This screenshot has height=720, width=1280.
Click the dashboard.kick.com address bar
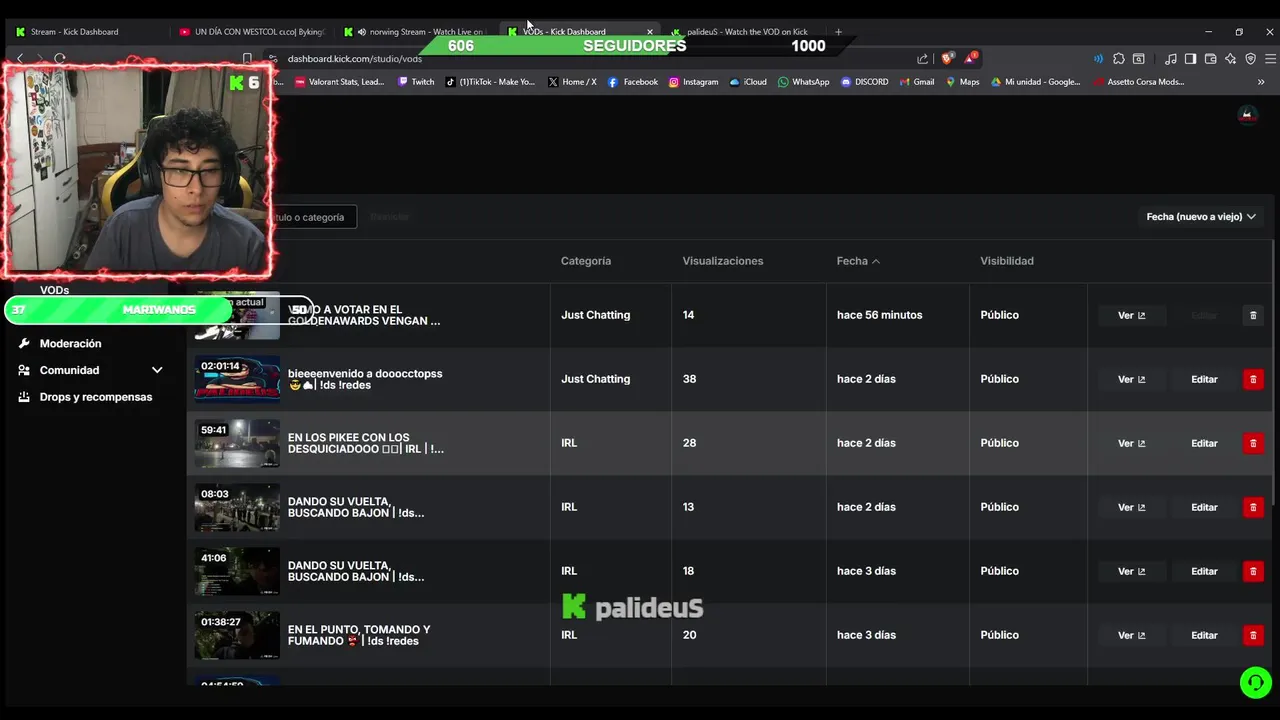[590, 59]
